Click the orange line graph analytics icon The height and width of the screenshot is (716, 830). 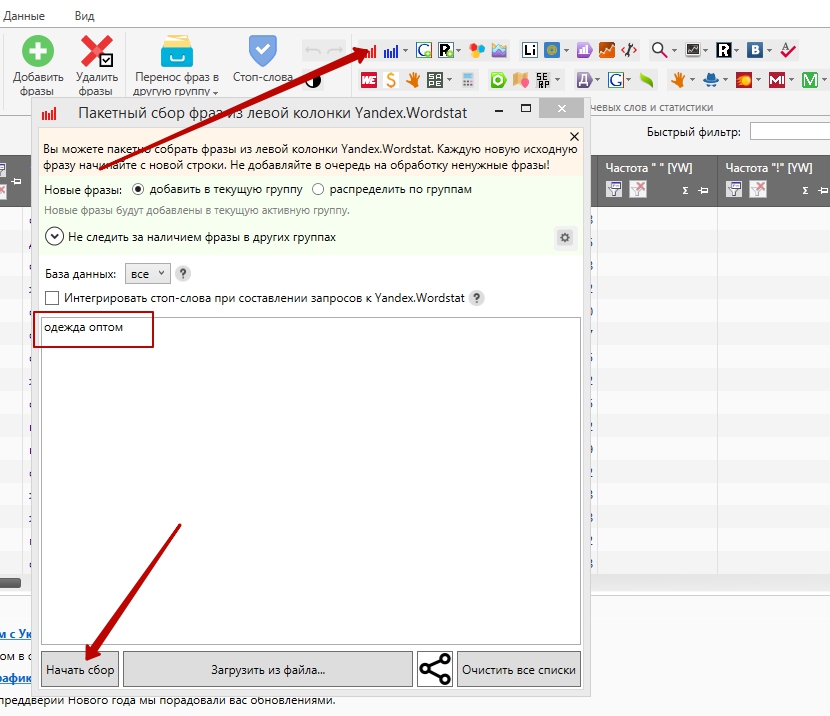tap(607, 50)
